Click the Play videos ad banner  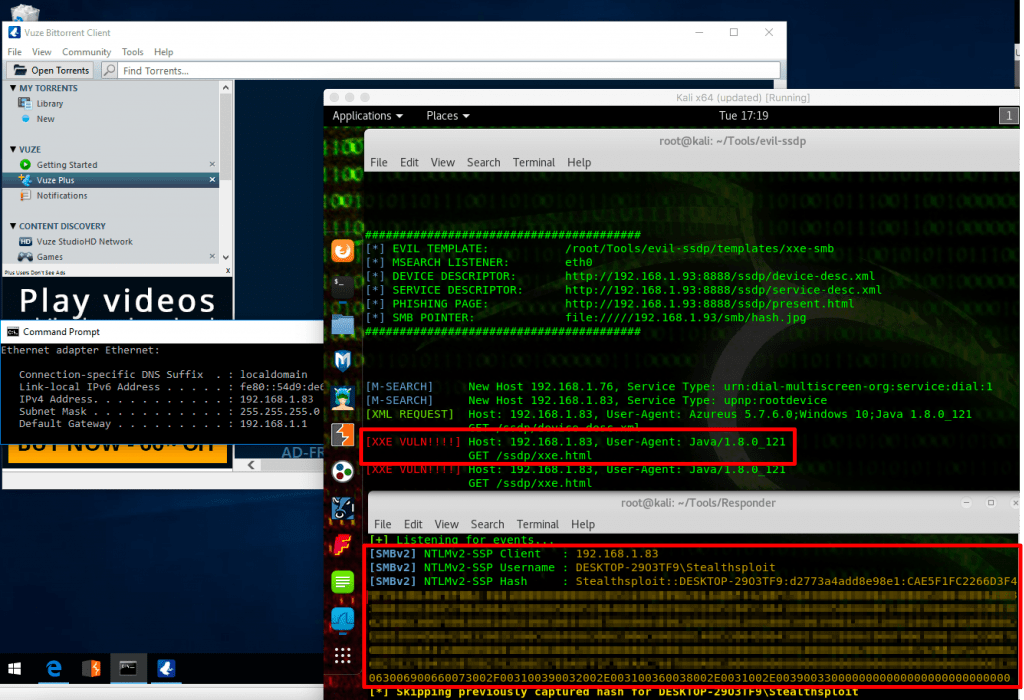click(118, 299)
